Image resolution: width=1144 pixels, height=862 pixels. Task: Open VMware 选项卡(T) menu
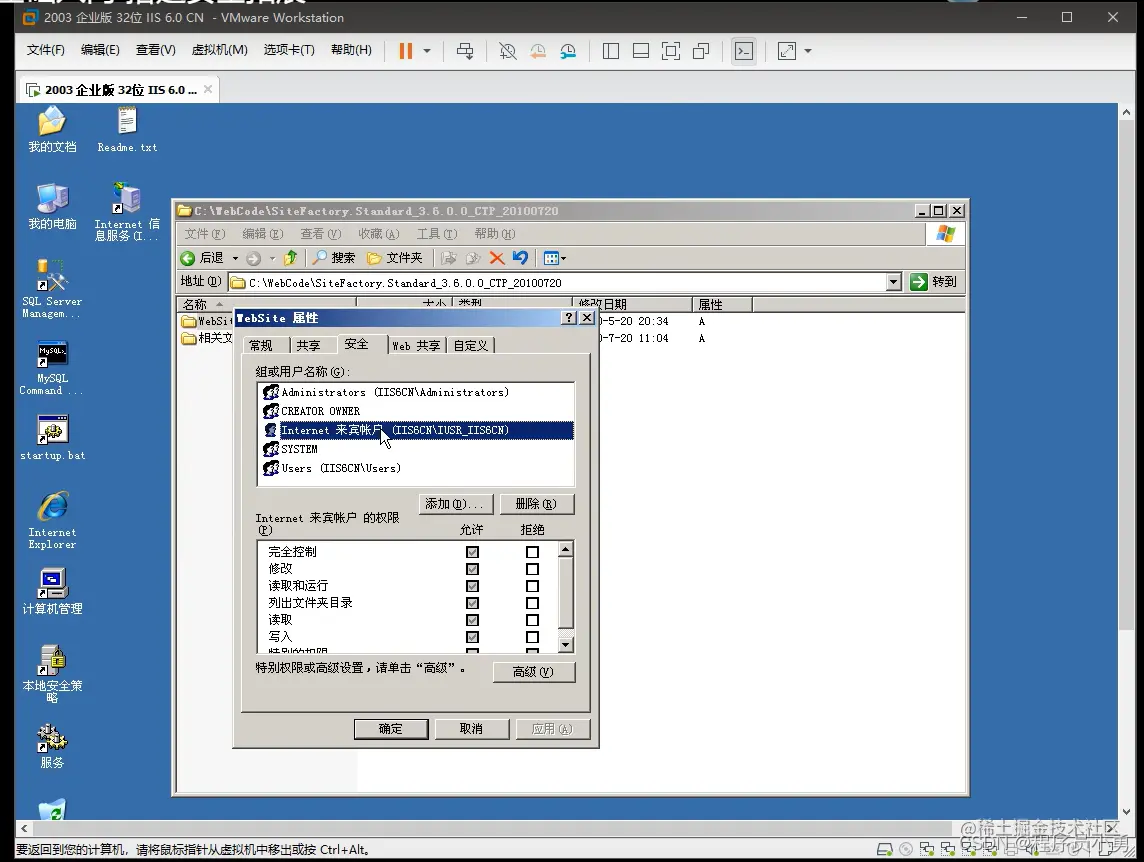[289, 50]
